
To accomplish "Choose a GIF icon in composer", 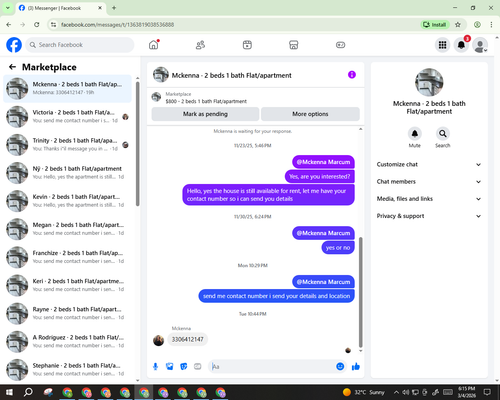I will click(x=198, y=367).
